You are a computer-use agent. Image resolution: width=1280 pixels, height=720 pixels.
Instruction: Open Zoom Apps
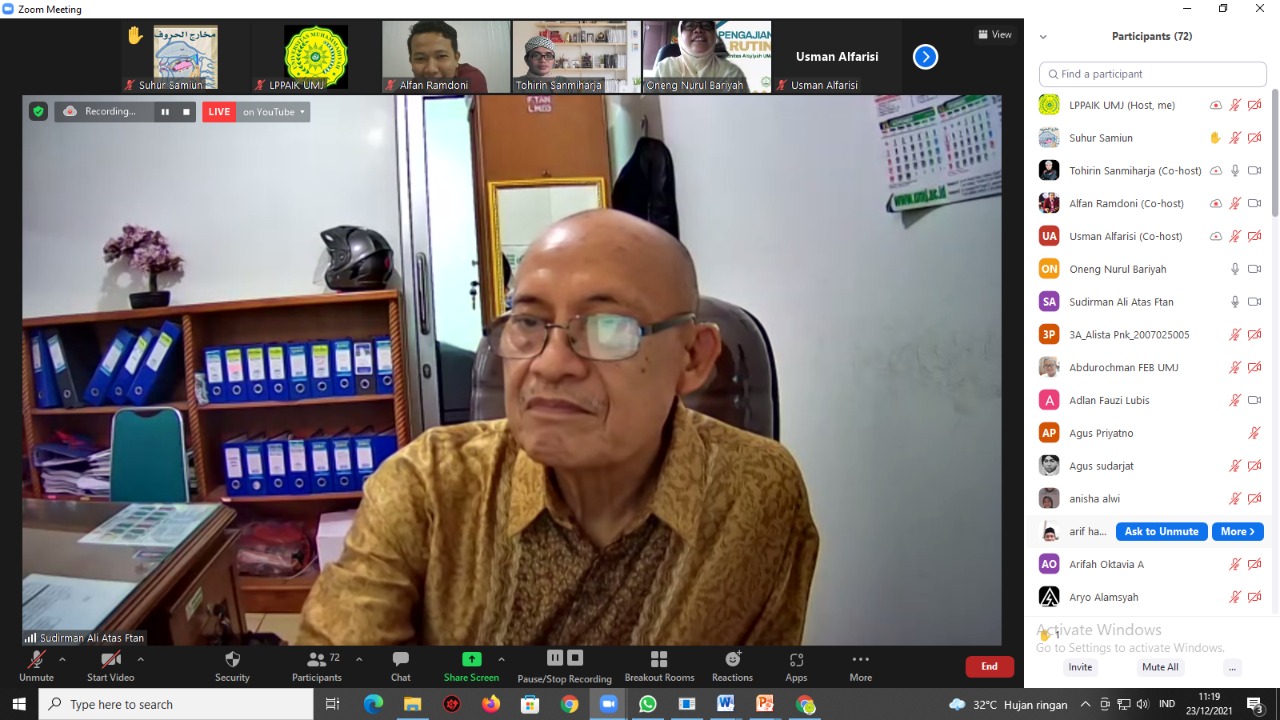click(x=796, y=666)
